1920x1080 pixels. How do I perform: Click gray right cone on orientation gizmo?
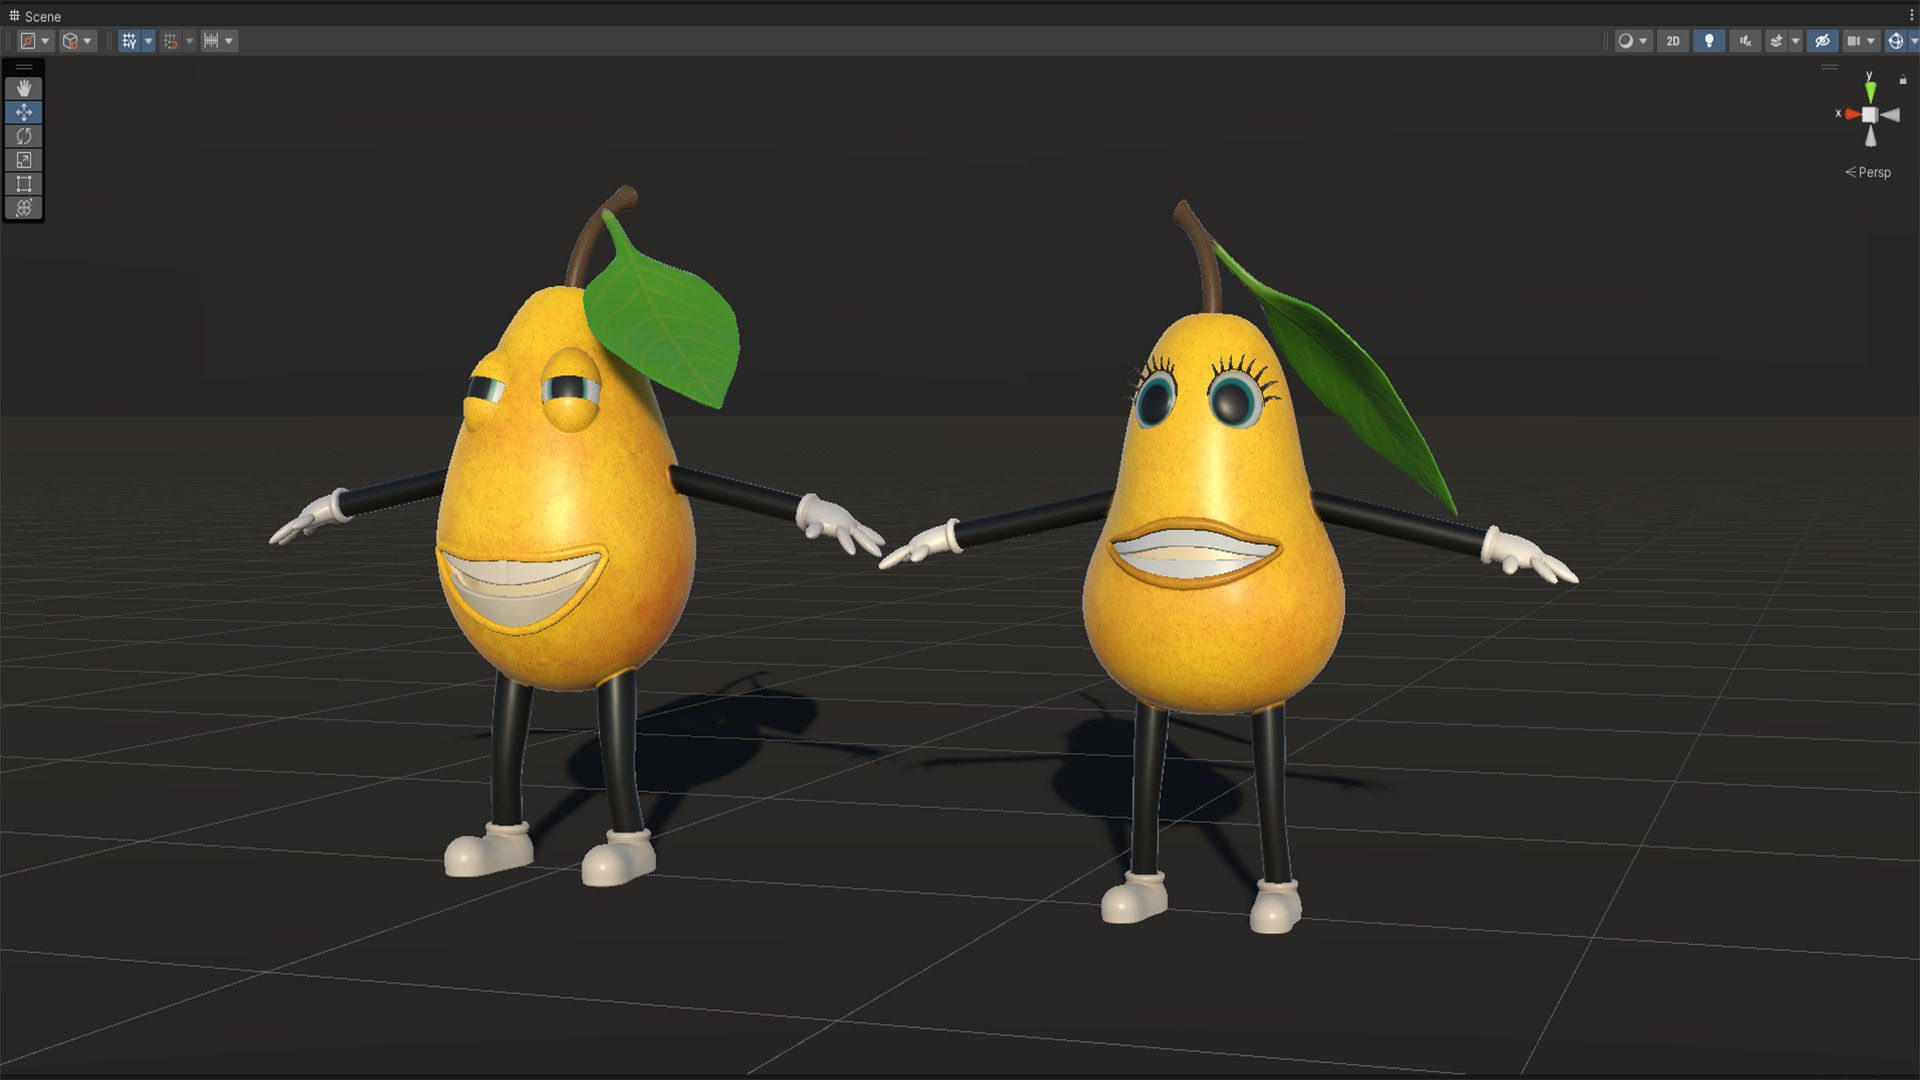1889,115
